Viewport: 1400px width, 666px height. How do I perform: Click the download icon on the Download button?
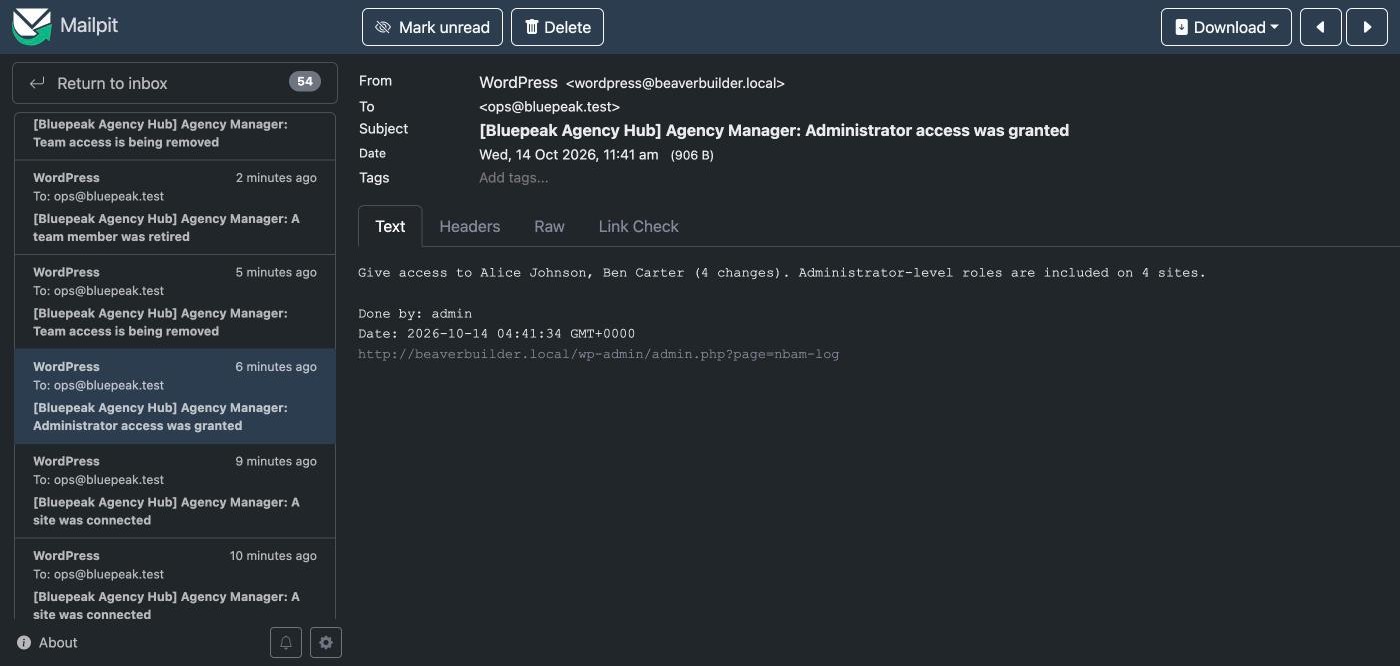(x=1182, y=27)
